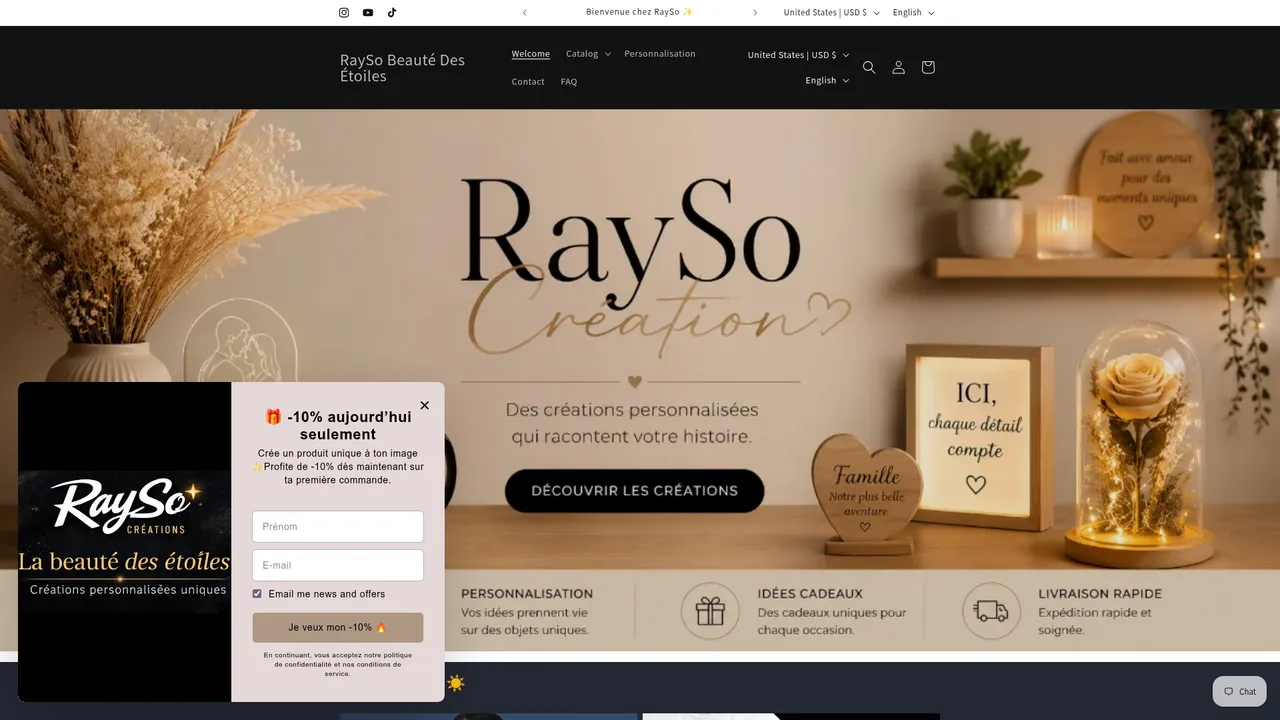Toggle the 'Email me news and offers' checkbox
The height and width of the screenshot is (720, 1280).
tap(257, 594)
